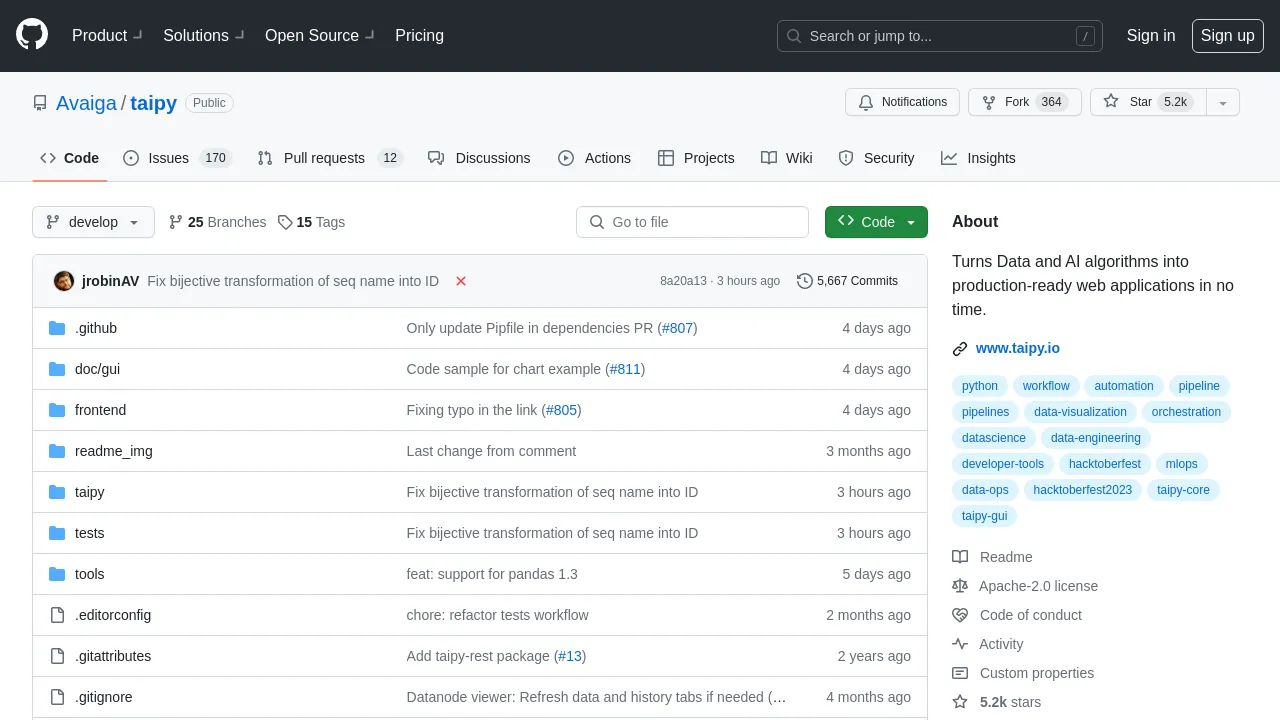The width and height of the screenshot is (1280, 720).
Task: Open the frontend folder
Action: 100,410
